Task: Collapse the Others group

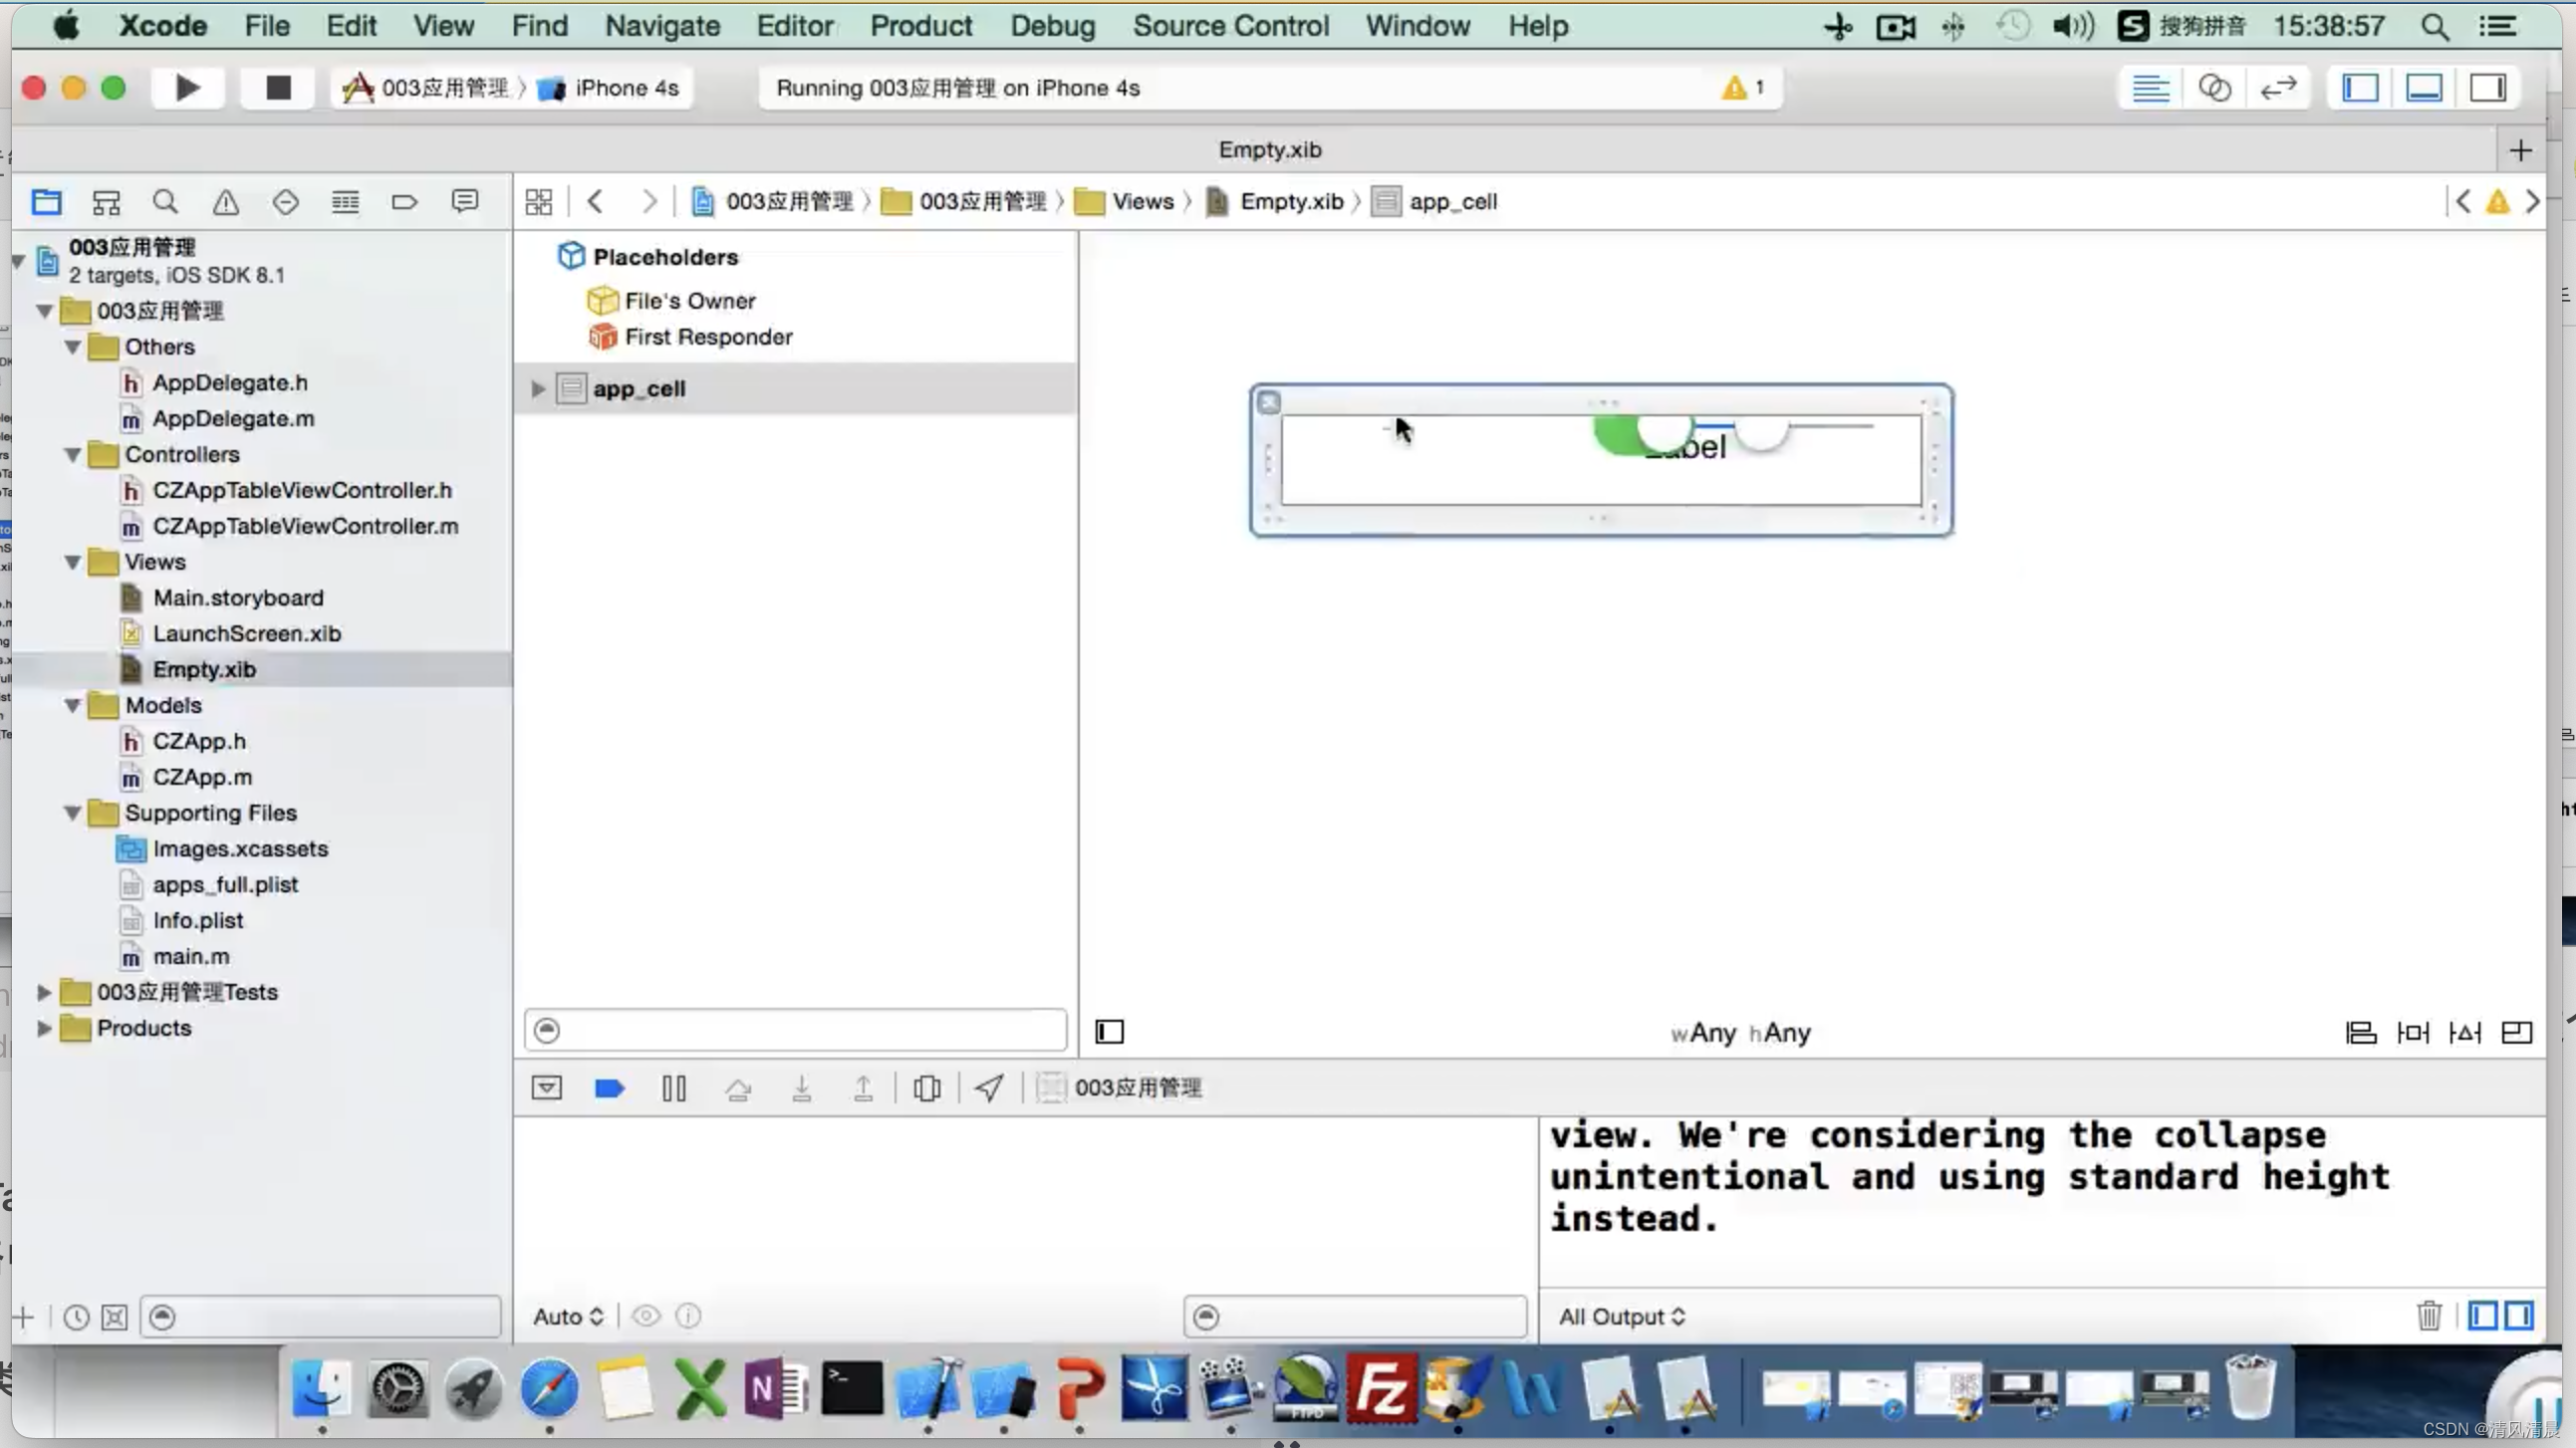Action: [73, 347]
